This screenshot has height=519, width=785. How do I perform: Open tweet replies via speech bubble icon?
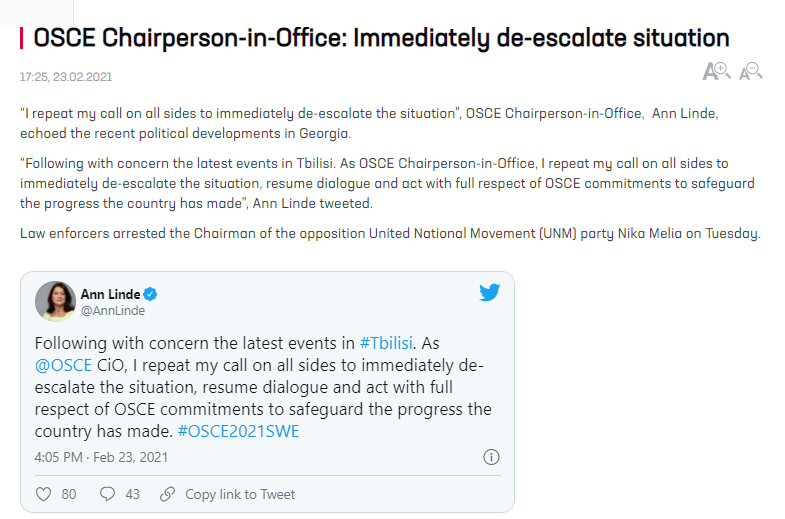107,494
